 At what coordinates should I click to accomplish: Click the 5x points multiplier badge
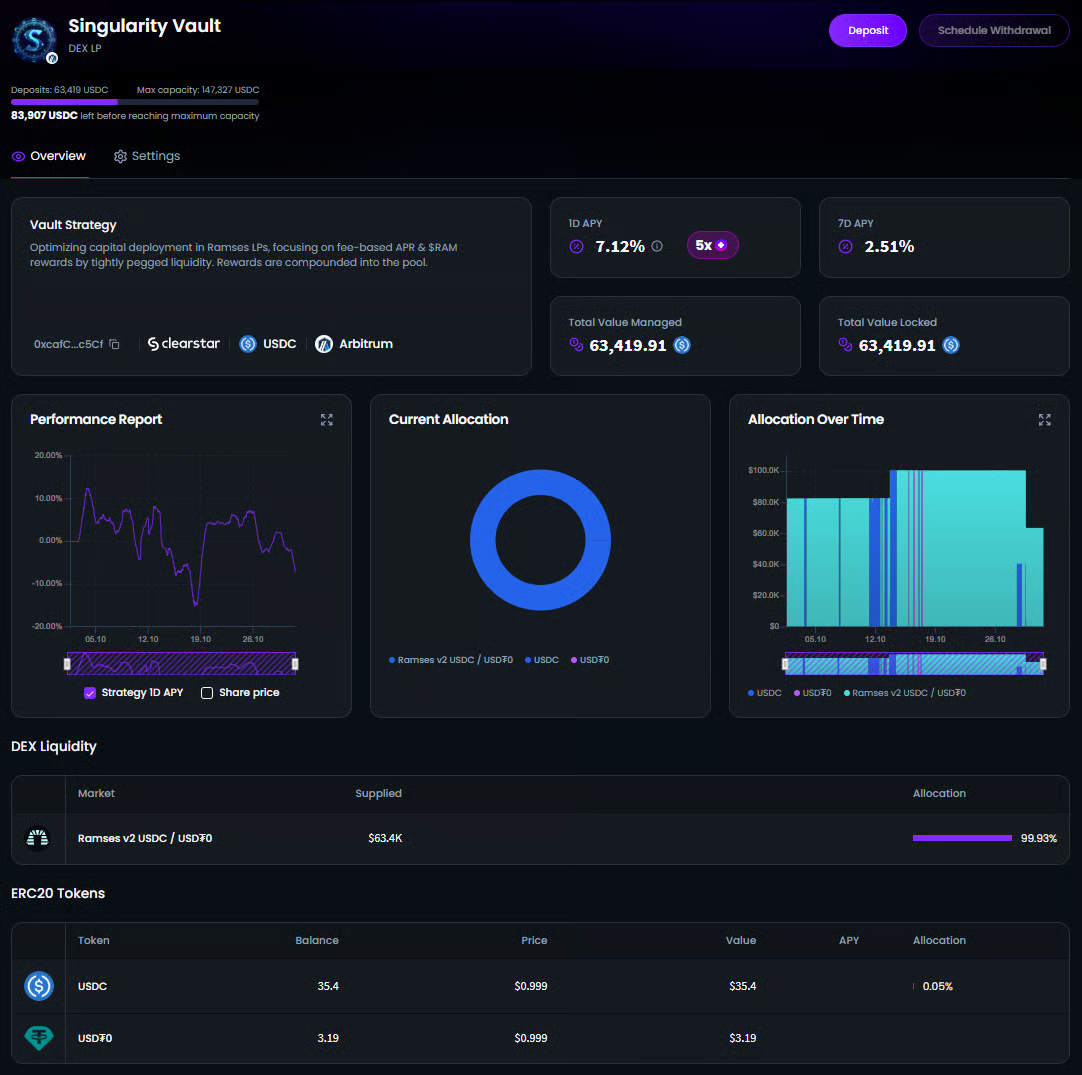pyautogui.click(x=712, y=246)
